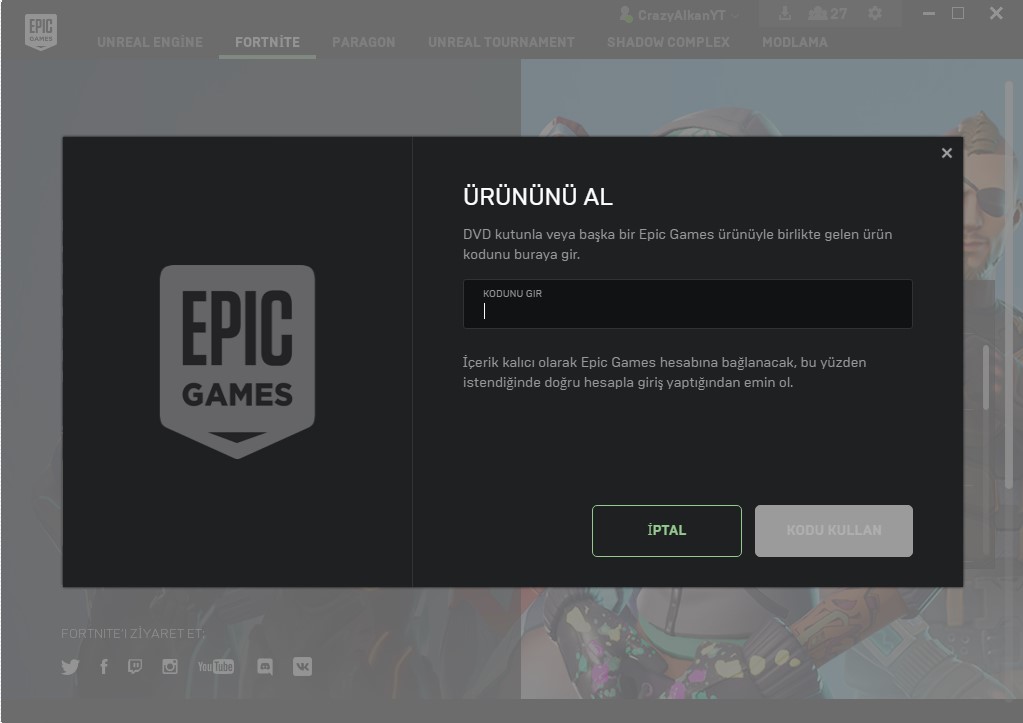Viewport: 1023px width, 723px height.
Task: Click the Kodu Kullan button
Action: pos(834,531)
